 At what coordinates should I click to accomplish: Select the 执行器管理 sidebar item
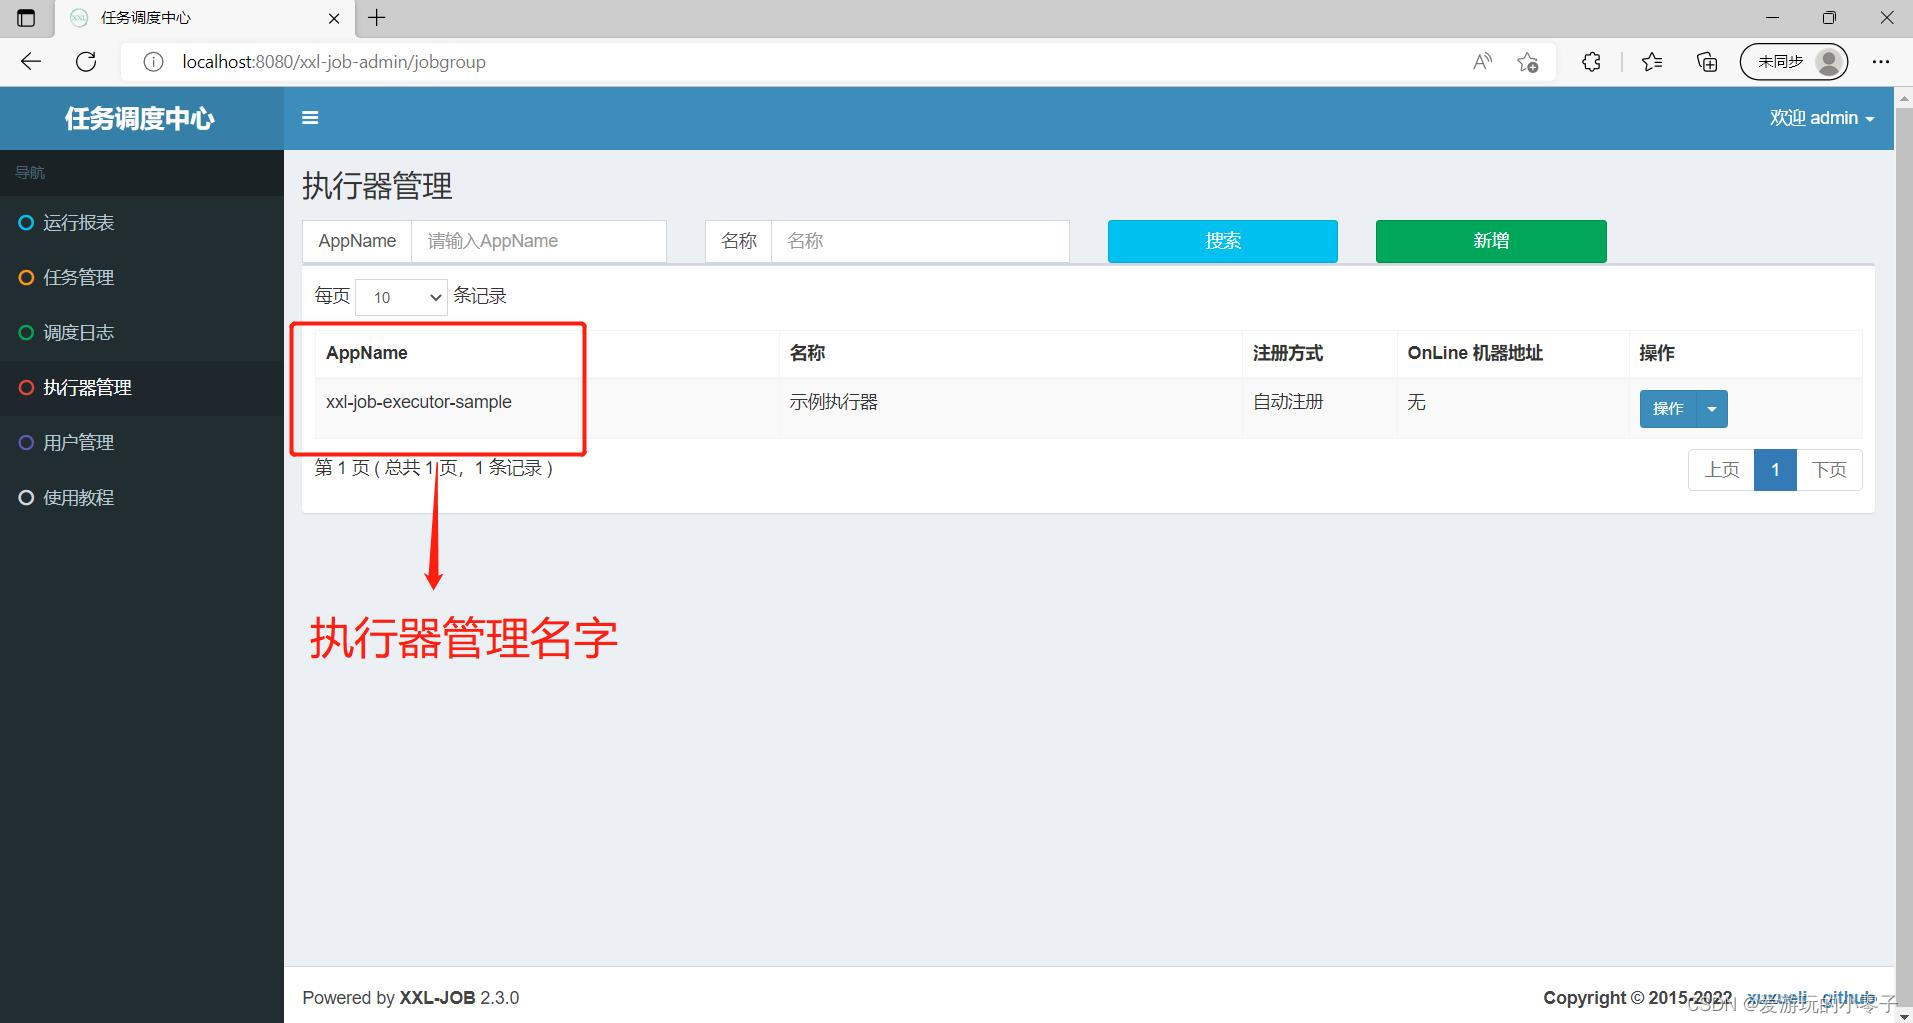coord(142,388)
